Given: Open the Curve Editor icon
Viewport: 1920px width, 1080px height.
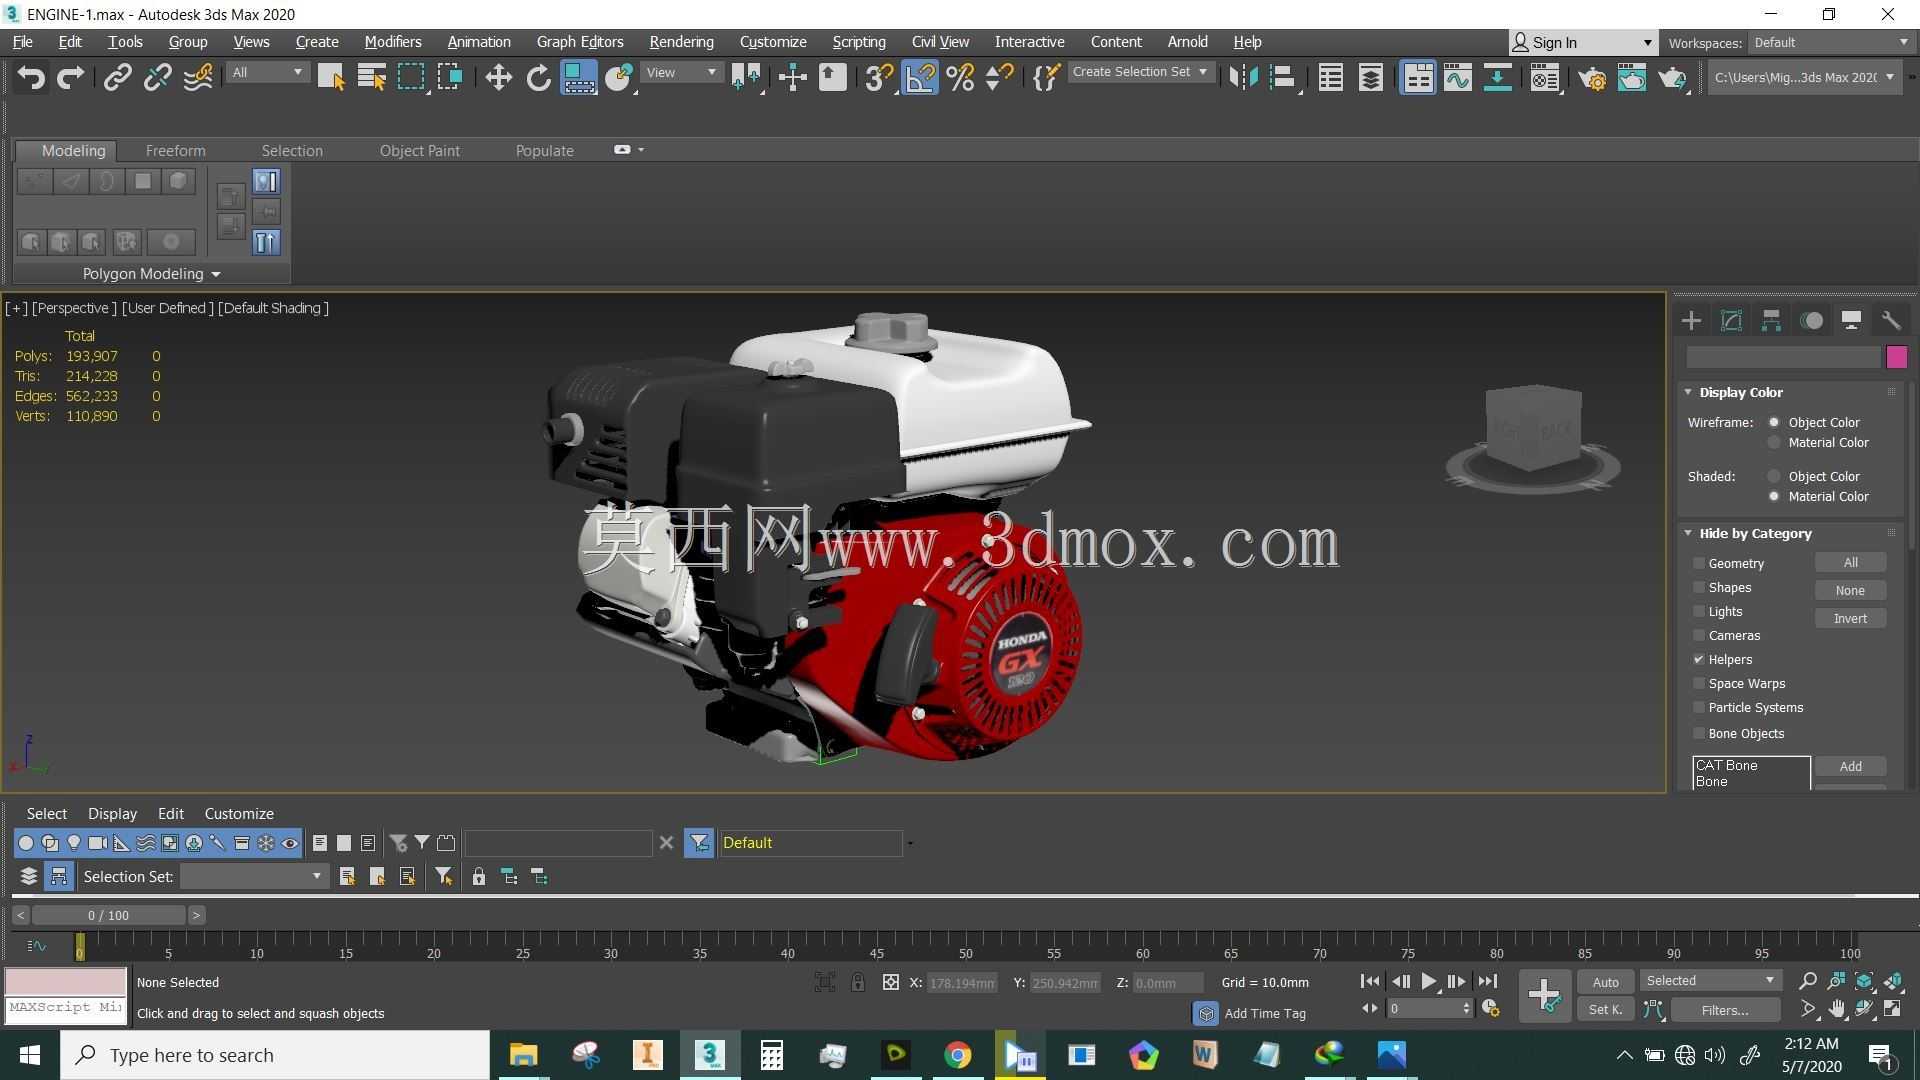Looking at the screenshot, I should [x=1457, y=77].
